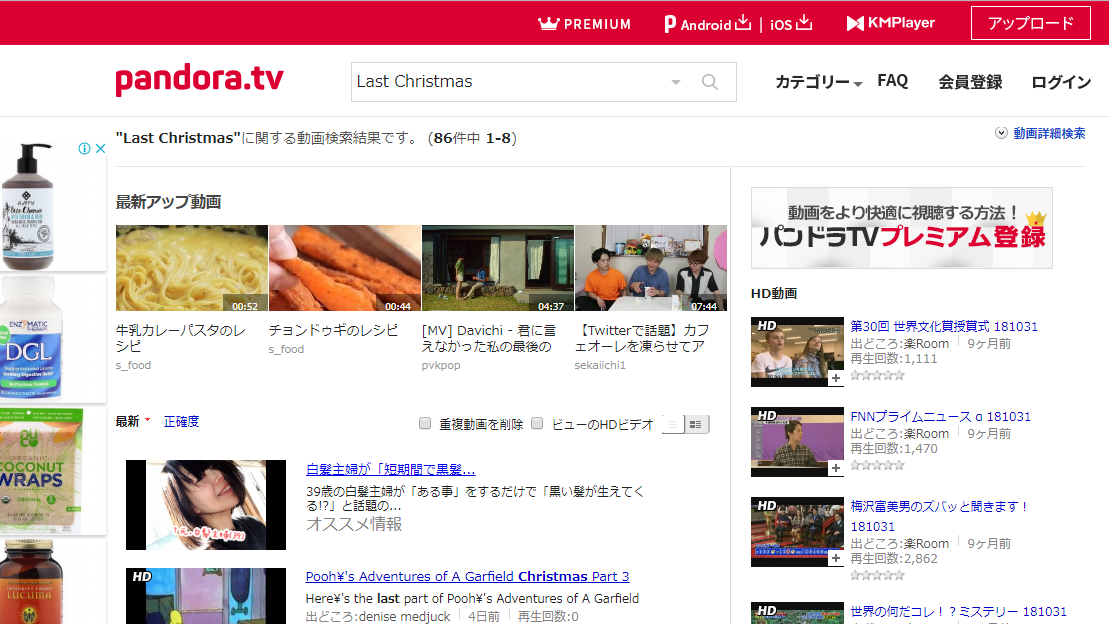Click uploader sekaiichi1
This screenshot has height=624, width=1109.
[x=600, y=365]
